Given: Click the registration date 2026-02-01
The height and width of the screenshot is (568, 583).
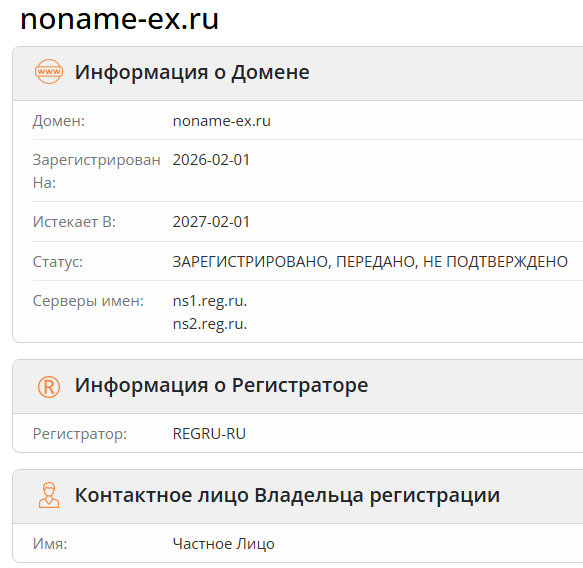Looking at the screenshot, I should 211,160.
